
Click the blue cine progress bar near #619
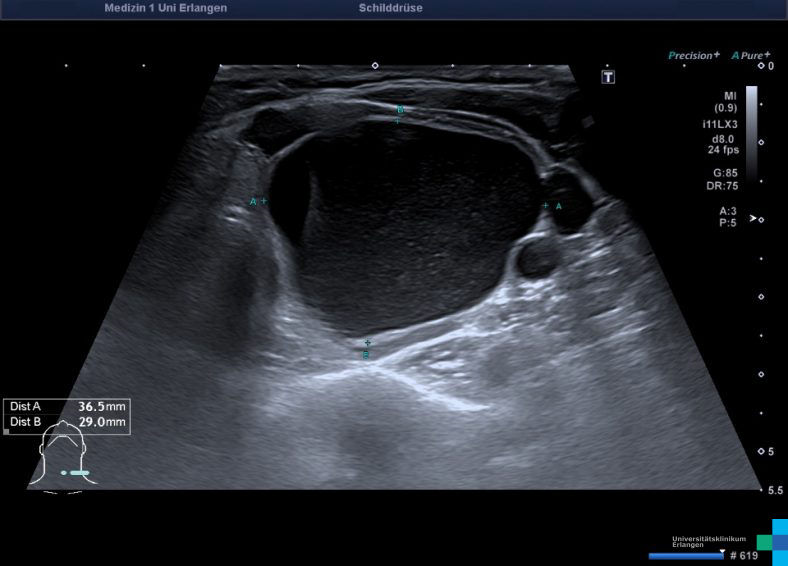click(x=685, y=555)
